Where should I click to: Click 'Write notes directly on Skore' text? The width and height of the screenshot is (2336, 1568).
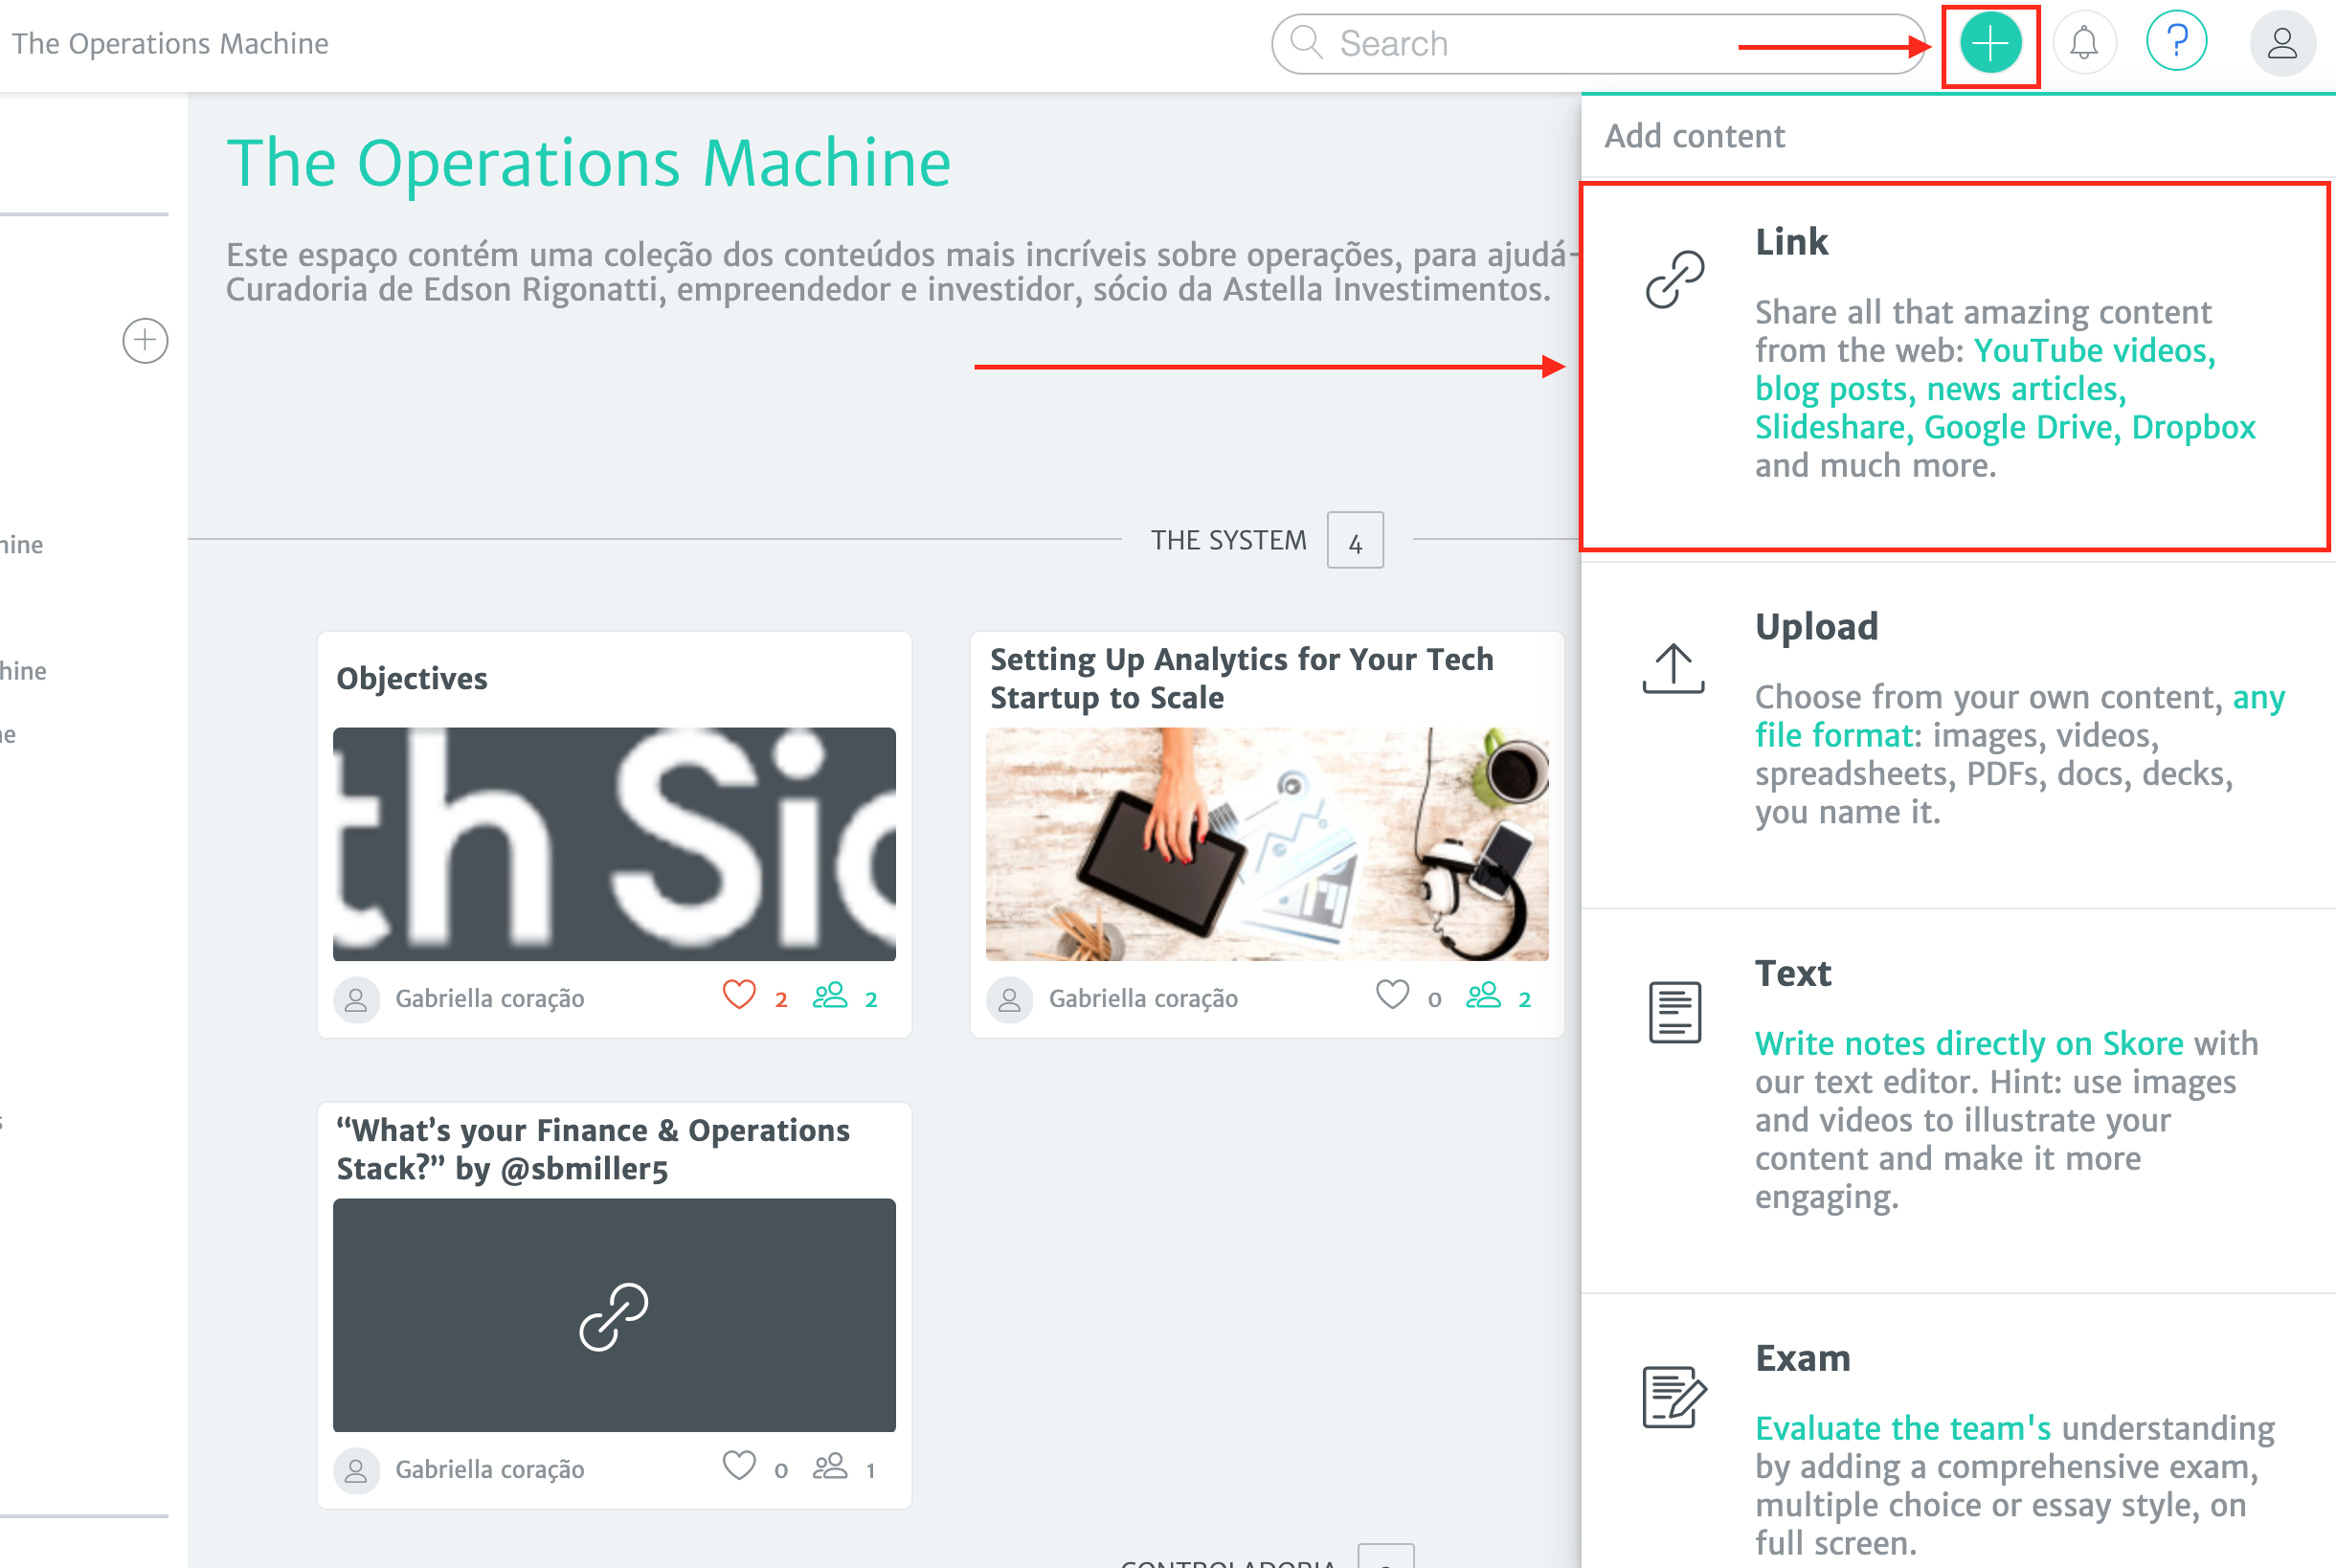coord(1969,1044)
